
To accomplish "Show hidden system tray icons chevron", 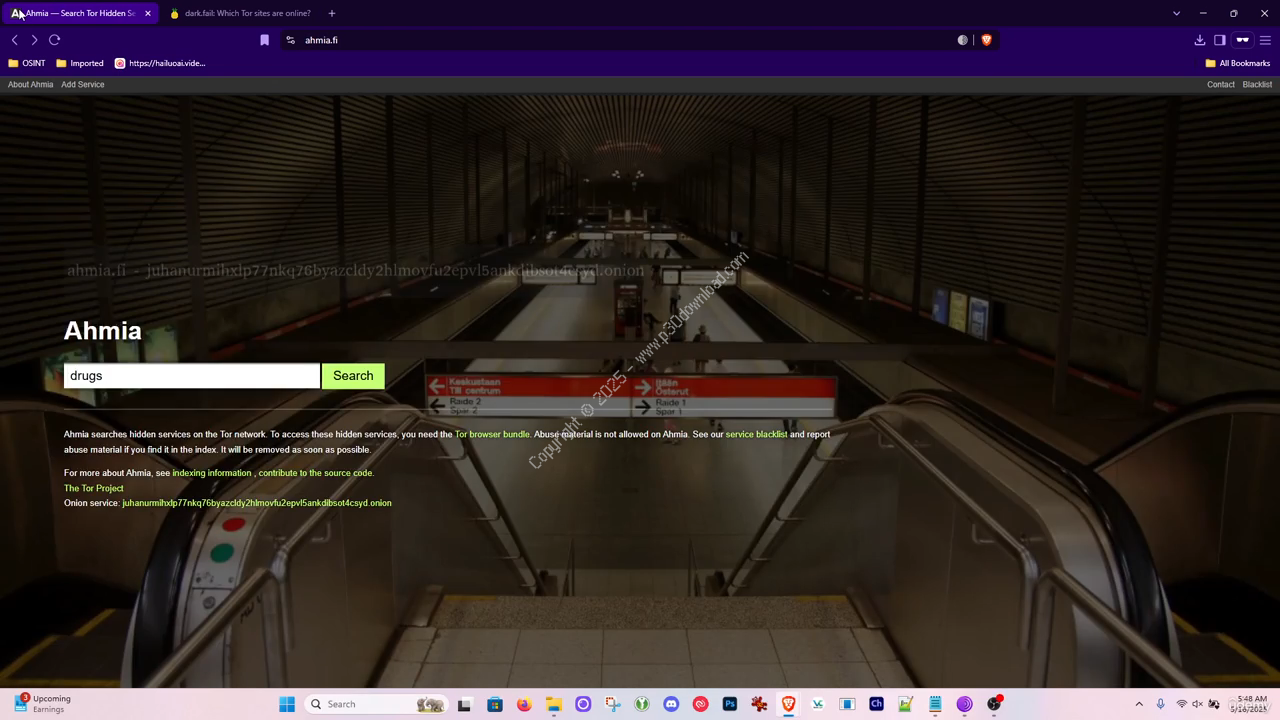I will pyautogui.click(x=1139, y=704).
